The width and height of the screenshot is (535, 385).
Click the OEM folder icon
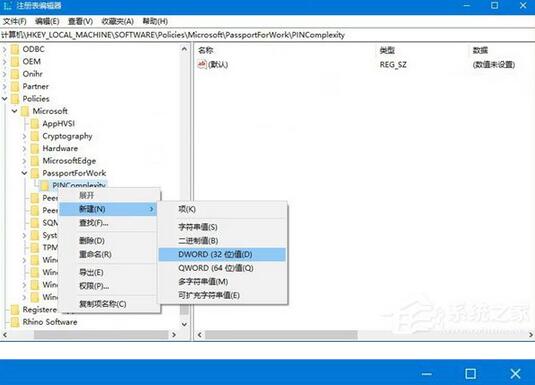tap(15, 62)
